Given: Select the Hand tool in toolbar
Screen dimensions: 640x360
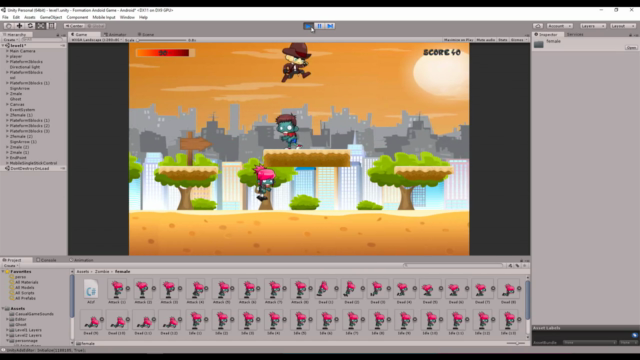Looking at the screenshot, I should 9,26.
